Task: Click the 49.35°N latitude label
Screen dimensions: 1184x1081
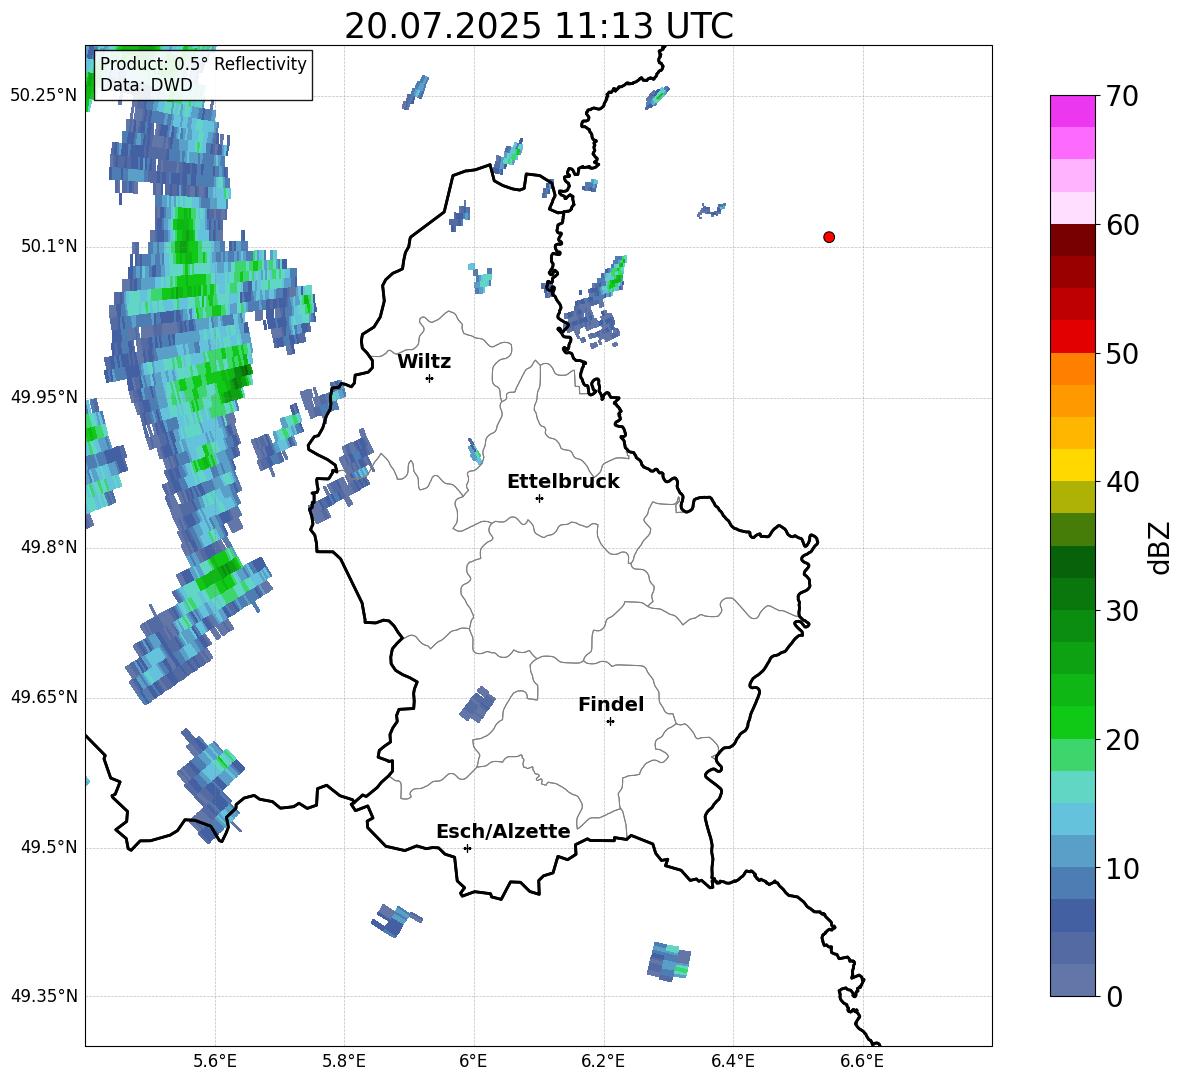Action: click(x=45, y=996)
